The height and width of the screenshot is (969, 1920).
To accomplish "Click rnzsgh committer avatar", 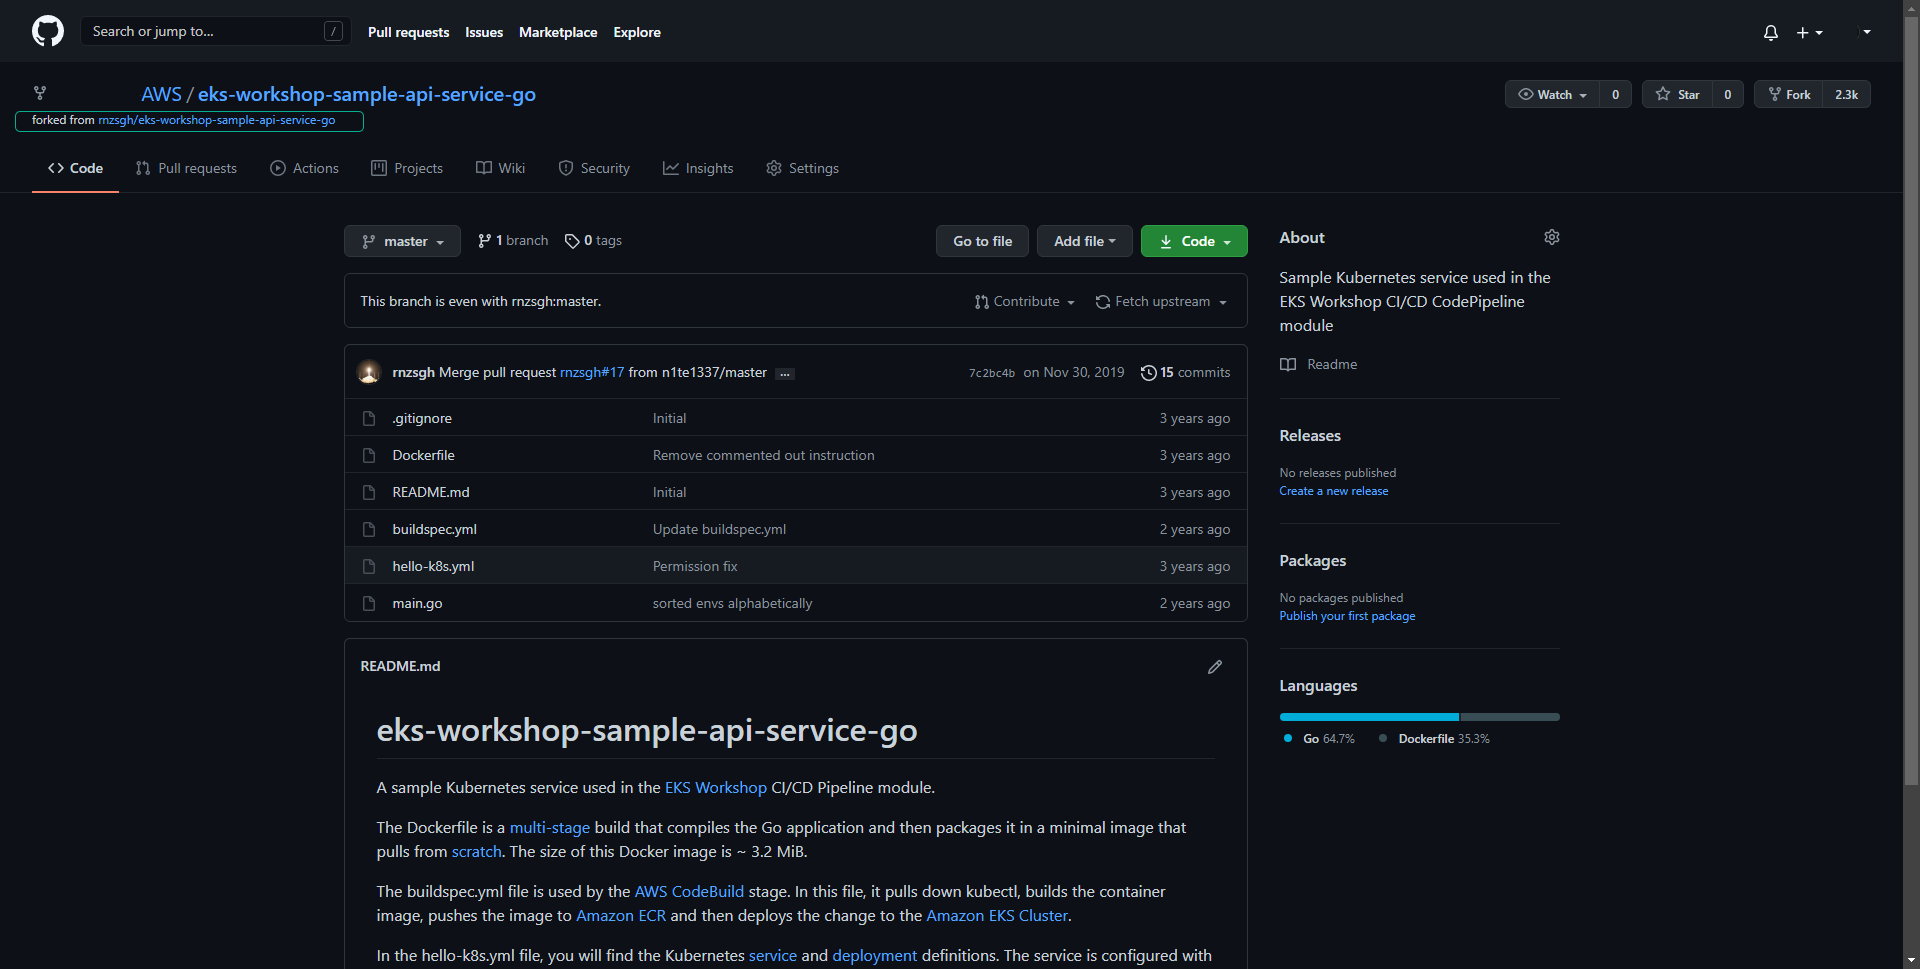I will click(x=369, y=372).
